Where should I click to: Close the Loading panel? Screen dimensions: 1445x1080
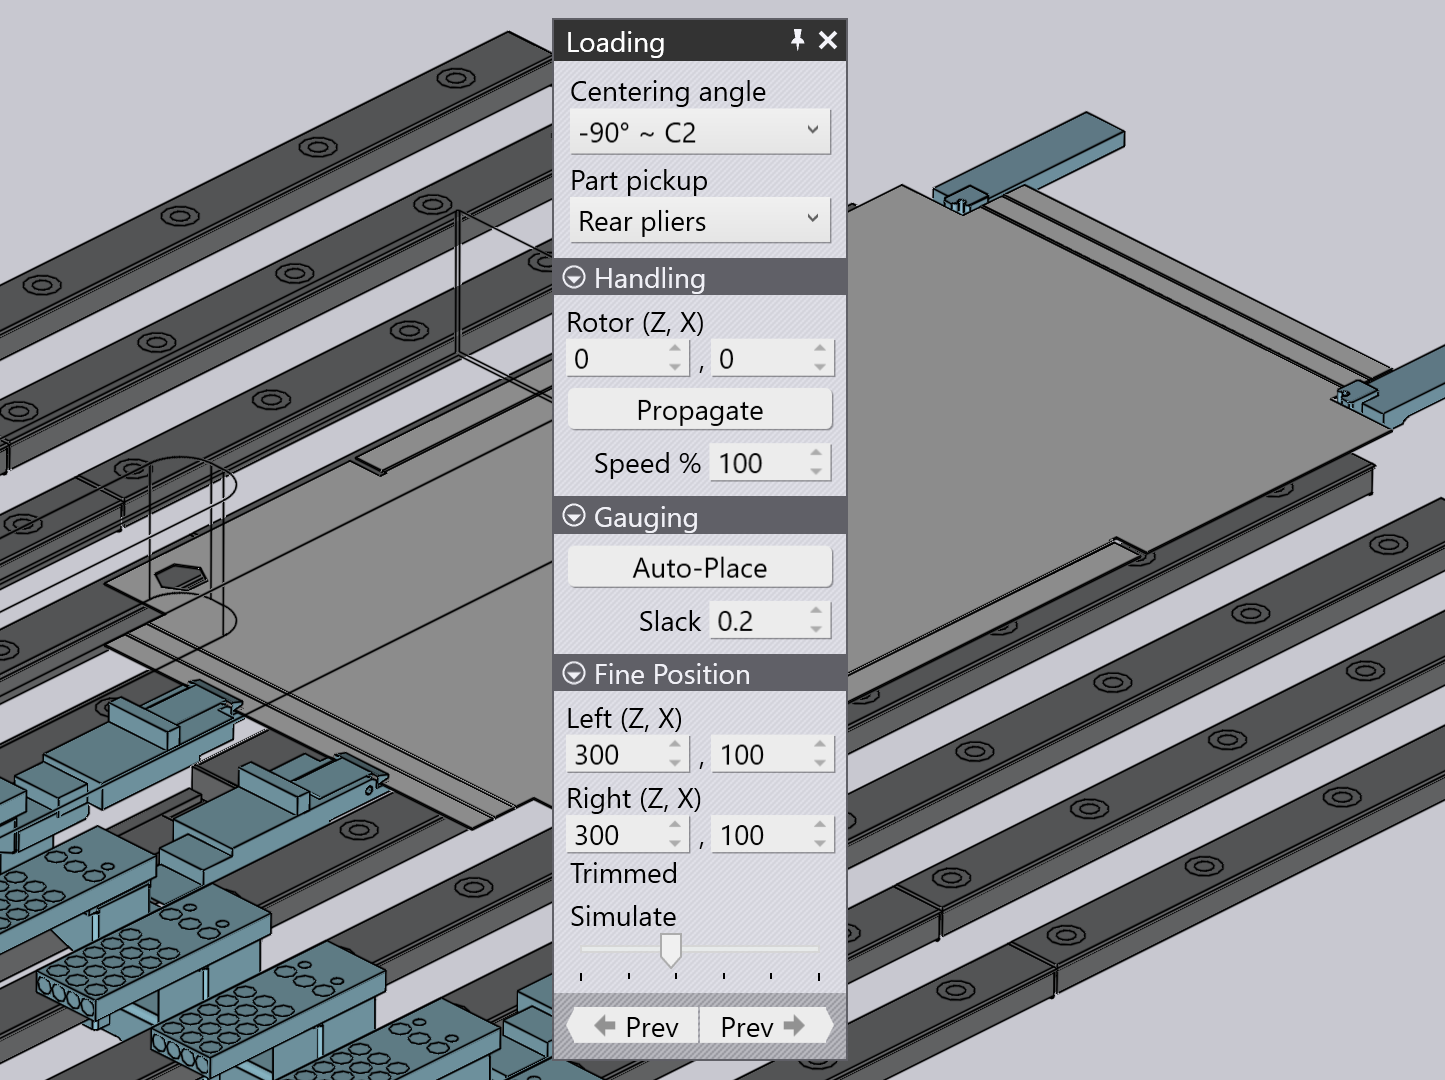[x=828, y=40]
